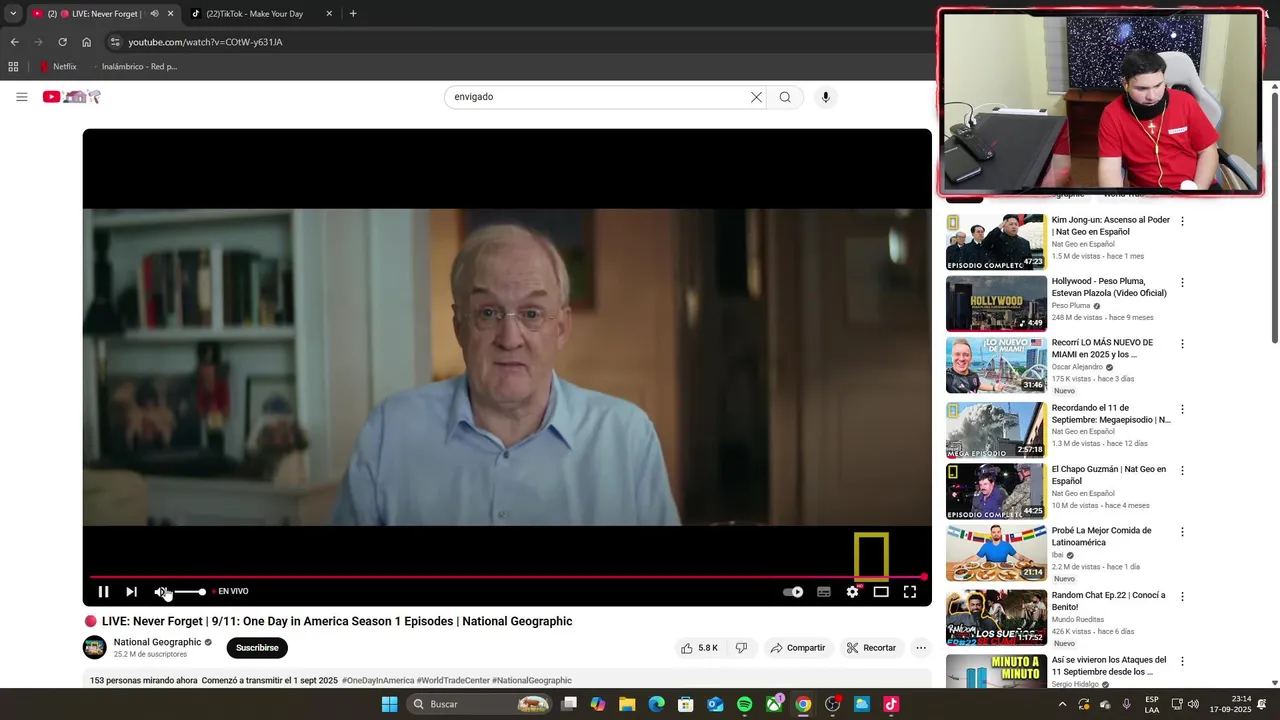Open the YouTube hamburger guide menu
1280x720 pixels.
21,97
